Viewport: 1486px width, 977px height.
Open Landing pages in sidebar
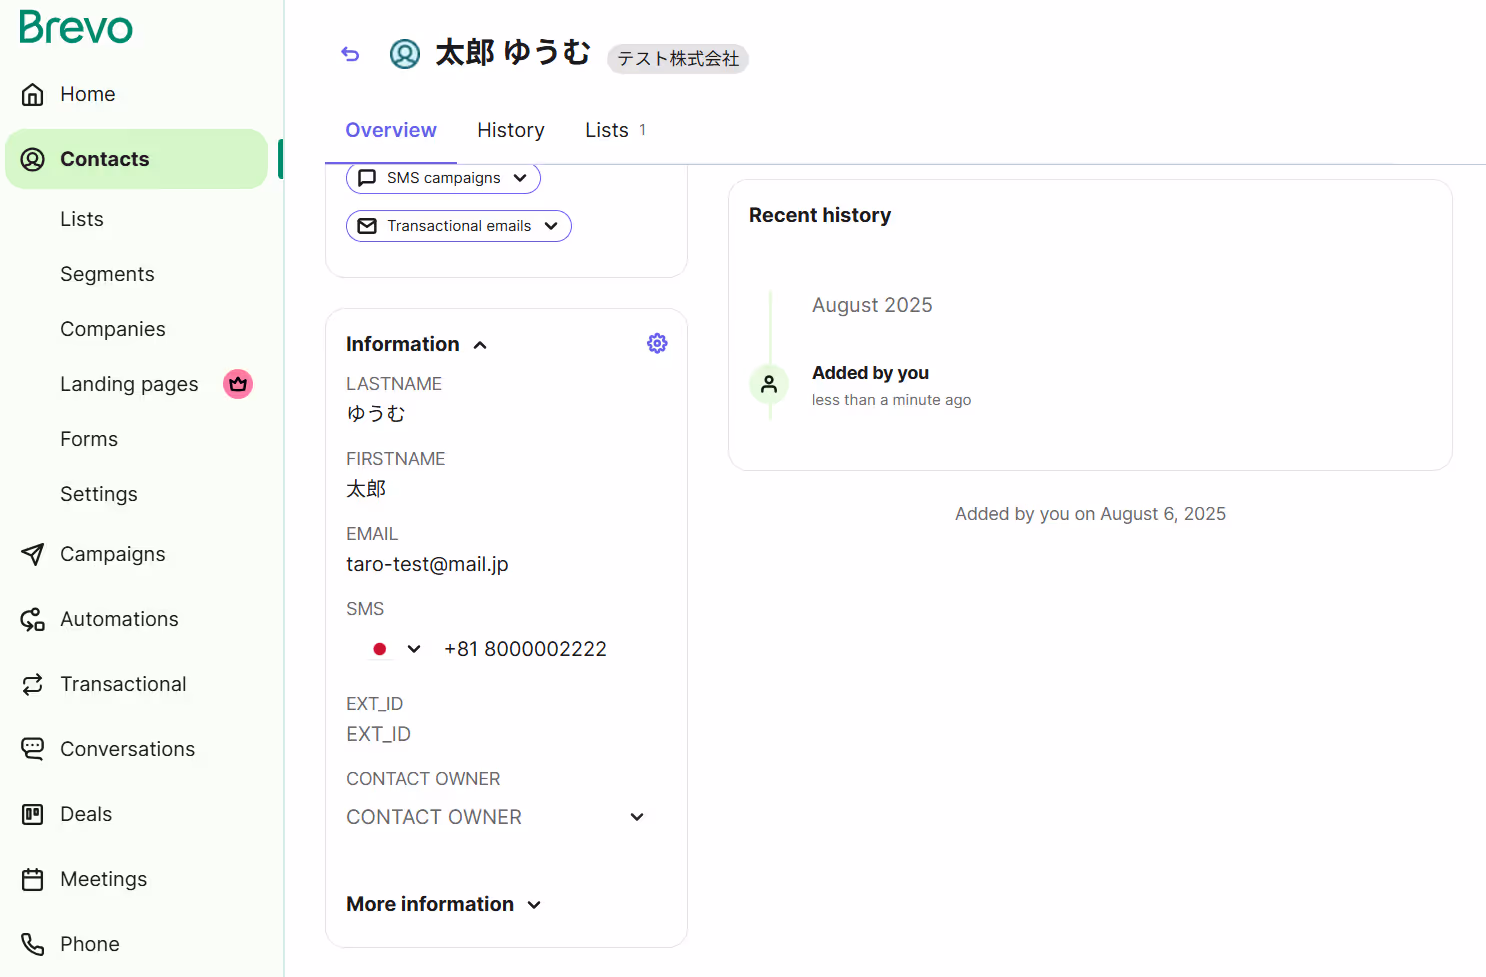129,384
